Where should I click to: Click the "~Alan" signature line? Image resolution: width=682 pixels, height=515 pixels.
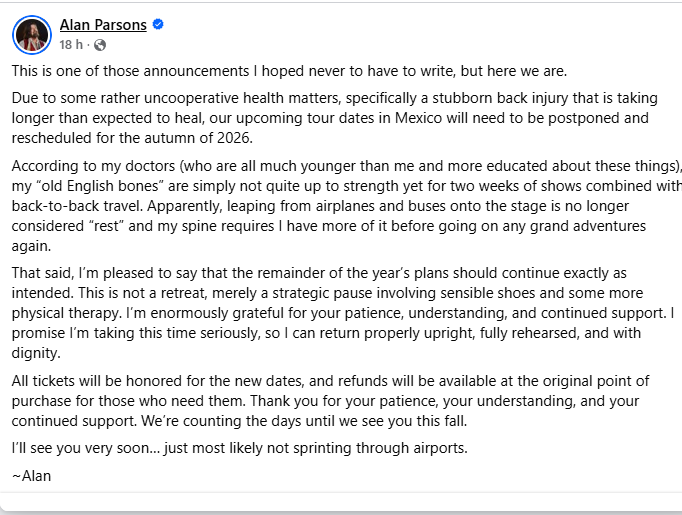pyautogui.click(x=31, y=476)
